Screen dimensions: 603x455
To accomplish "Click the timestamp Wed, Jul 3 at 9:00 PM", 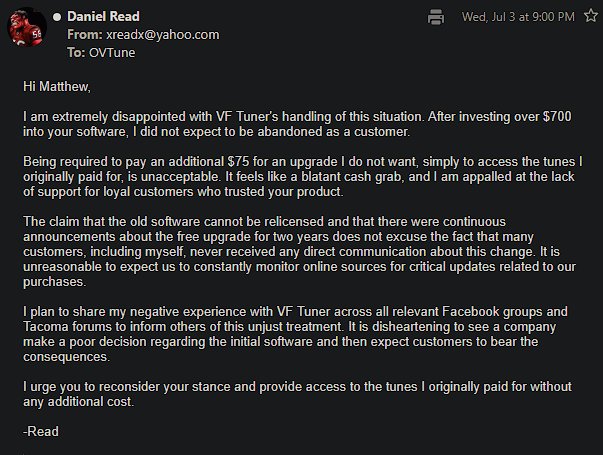I will [518, 17].
